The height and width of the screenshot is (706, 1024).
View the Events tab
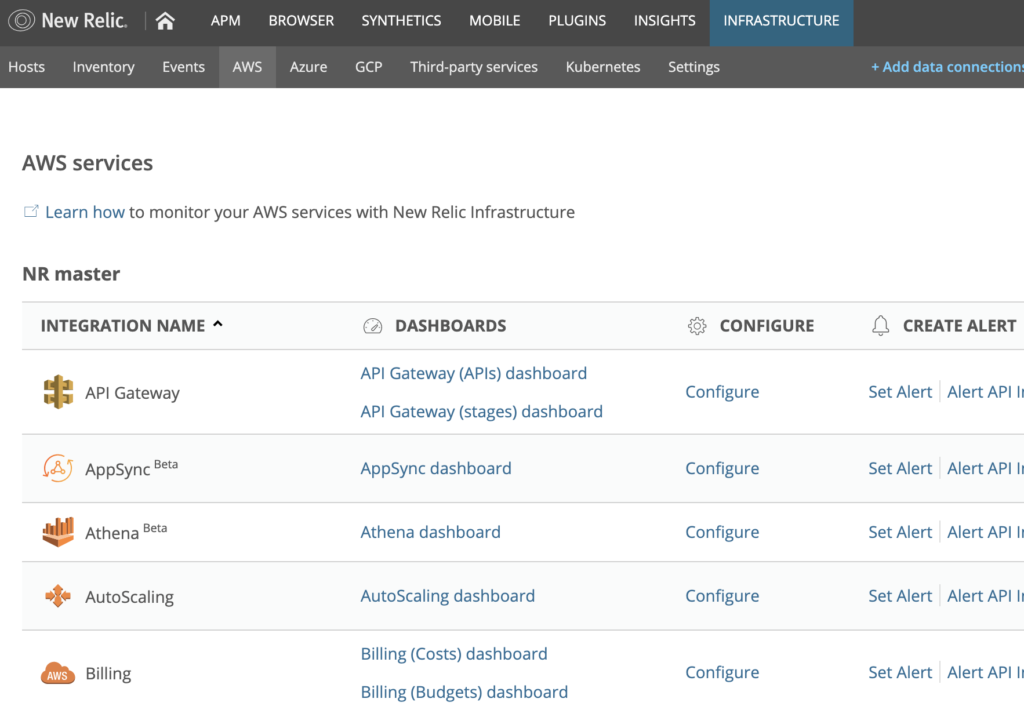click(x=184, y=67)
